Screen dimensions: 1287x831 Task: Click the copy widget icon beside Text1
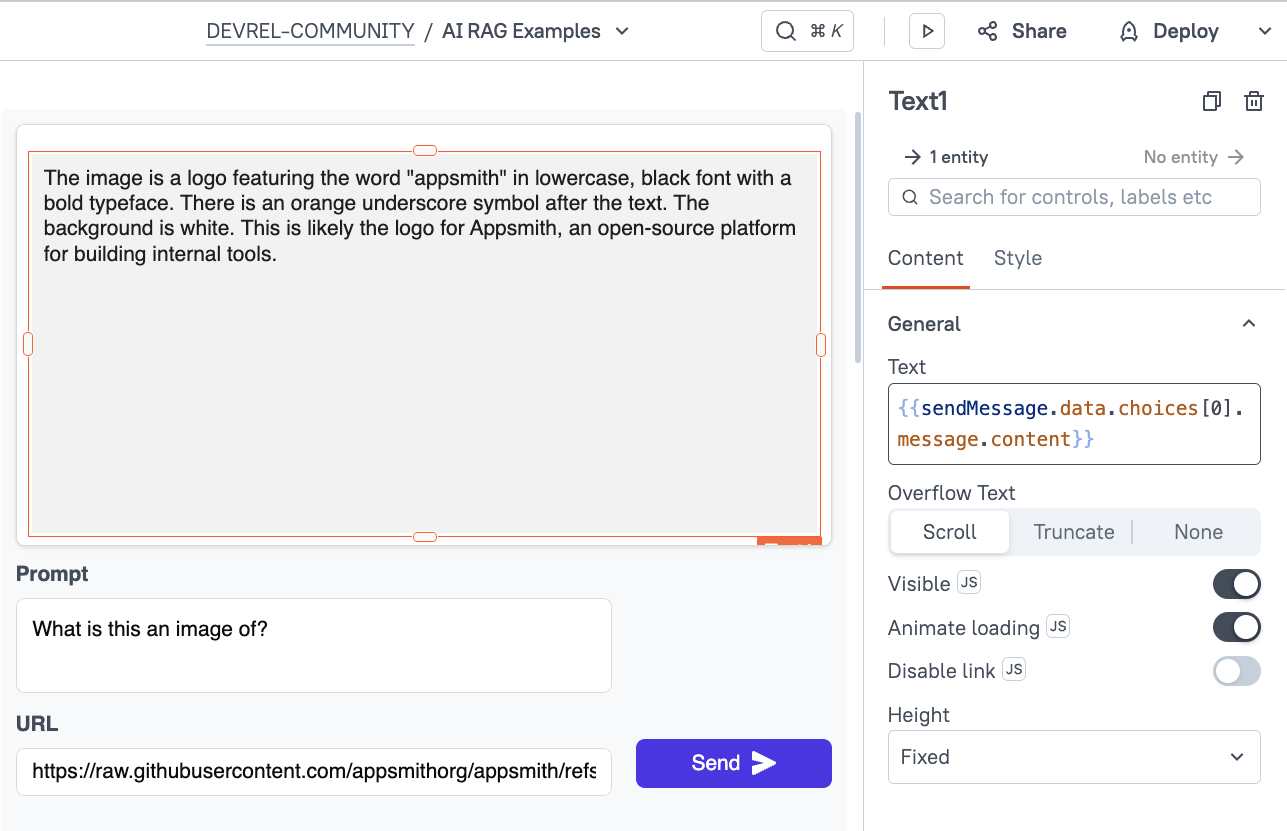coord(1212,101)
